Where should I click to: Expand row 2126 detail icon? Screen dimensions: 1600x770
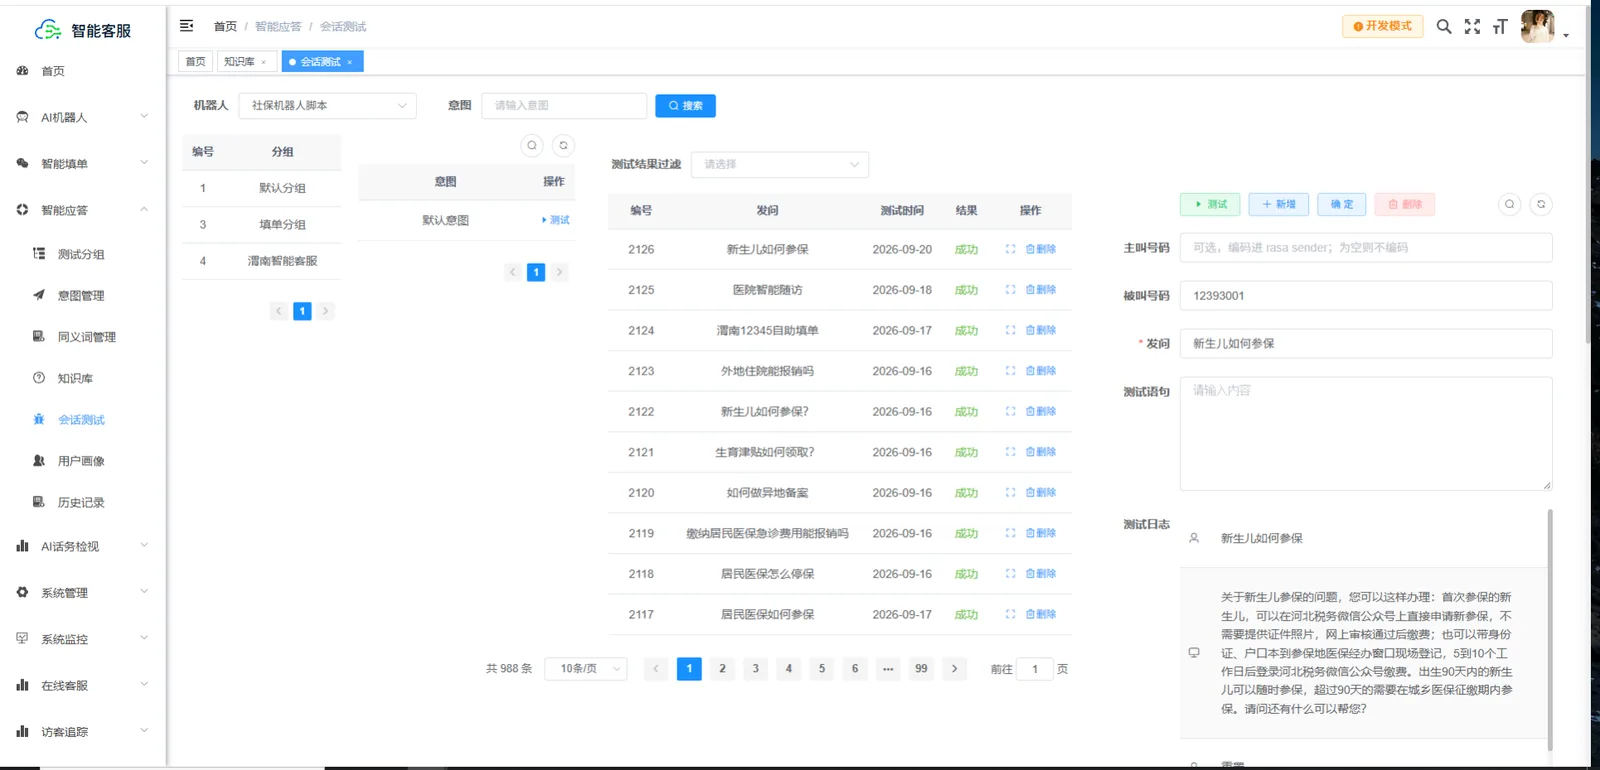(x=1010, y=249)
